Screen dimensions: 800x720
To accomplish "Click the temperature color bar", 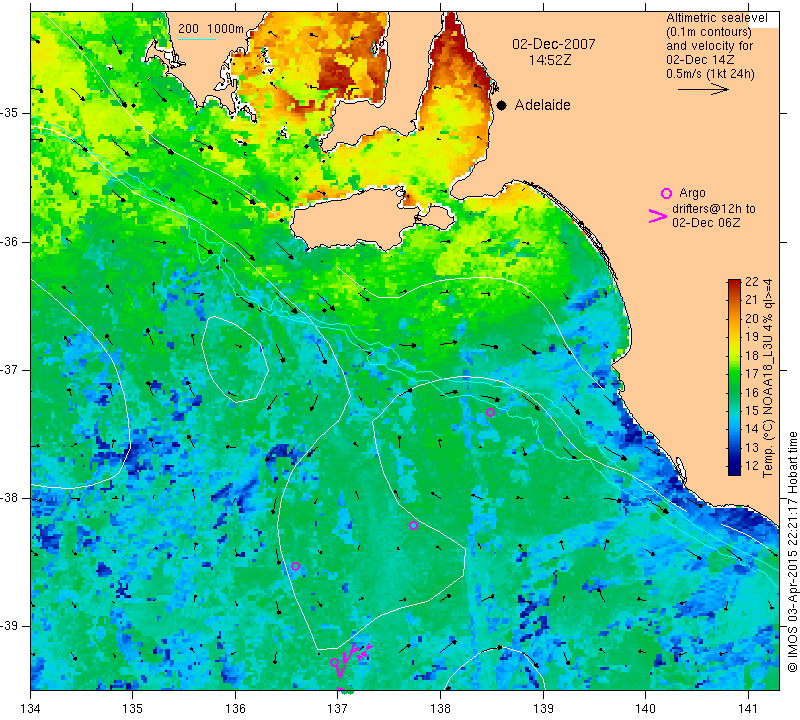I will click(x=734, y=377).
